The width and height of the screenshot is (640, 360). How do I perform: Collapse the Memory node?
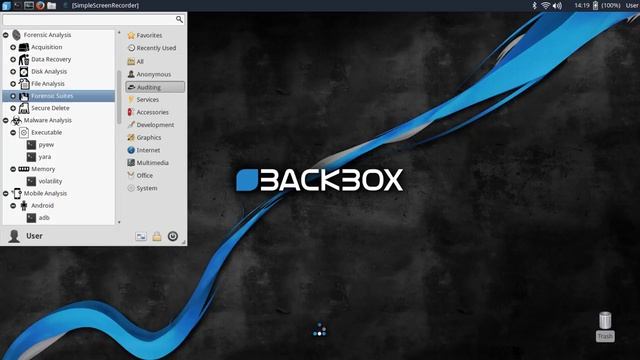pyautogui.click(x=13, y=169)
